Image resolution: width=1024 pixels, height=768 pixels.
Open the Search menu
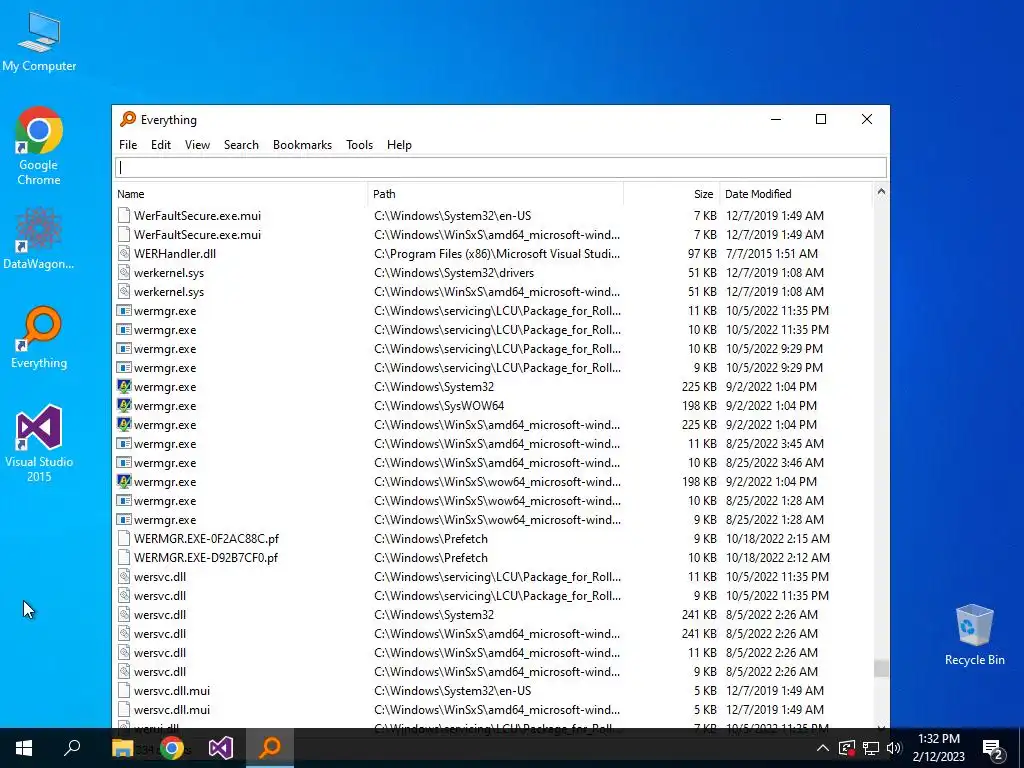tap(241, 145)
